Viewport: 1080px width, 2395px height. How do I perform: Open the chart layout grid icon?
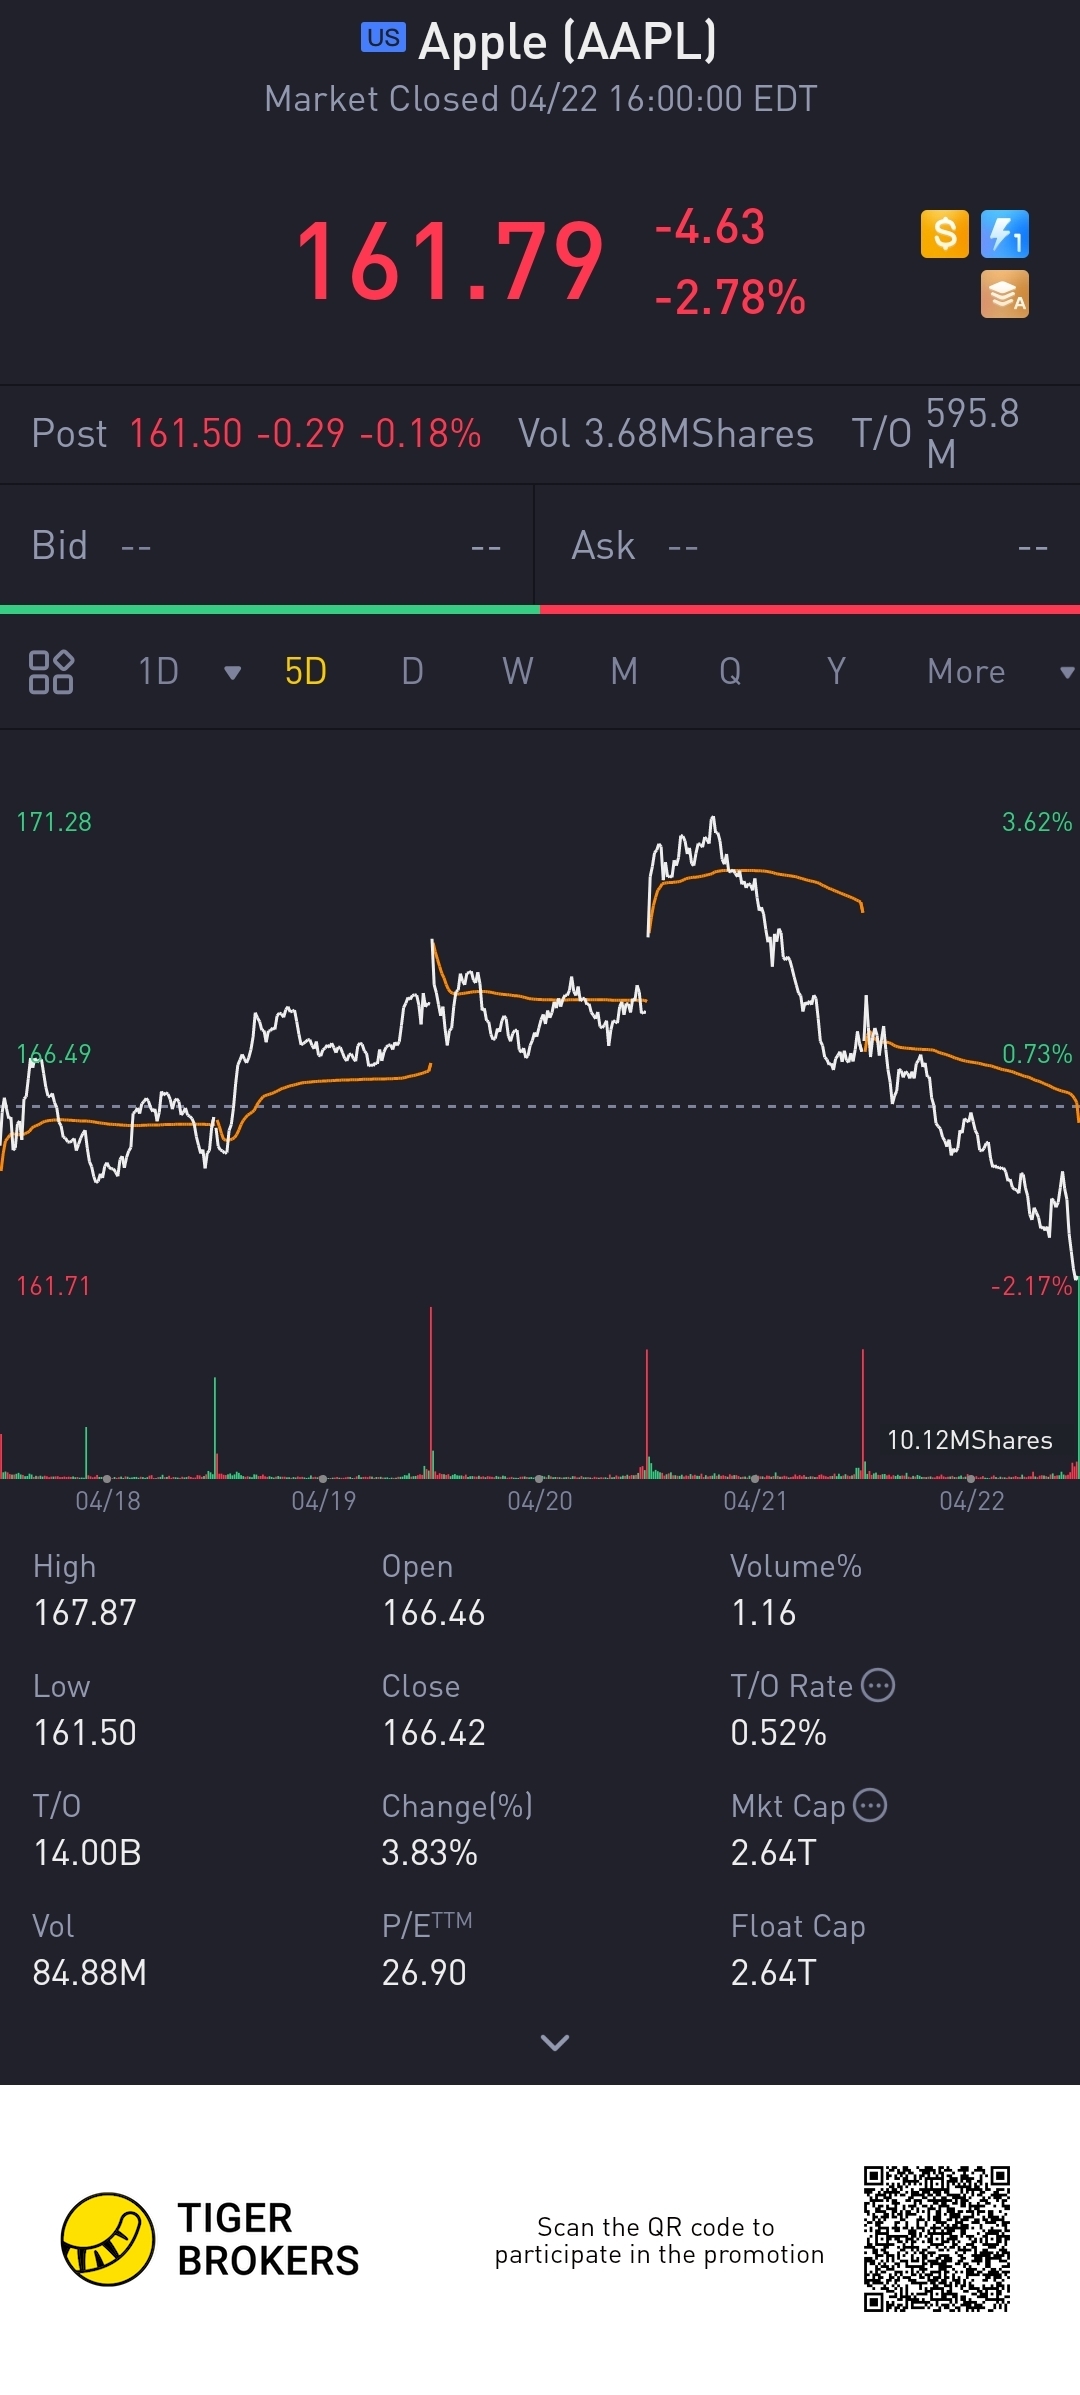[x=51, y=672]
